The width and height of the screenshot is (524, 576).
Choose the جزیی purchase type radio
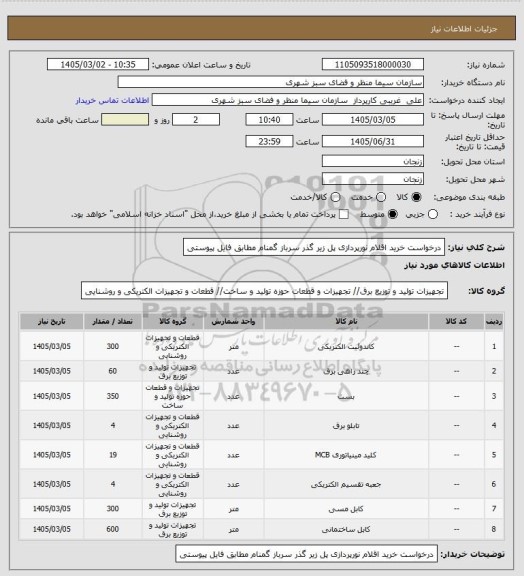coord(433,214)
